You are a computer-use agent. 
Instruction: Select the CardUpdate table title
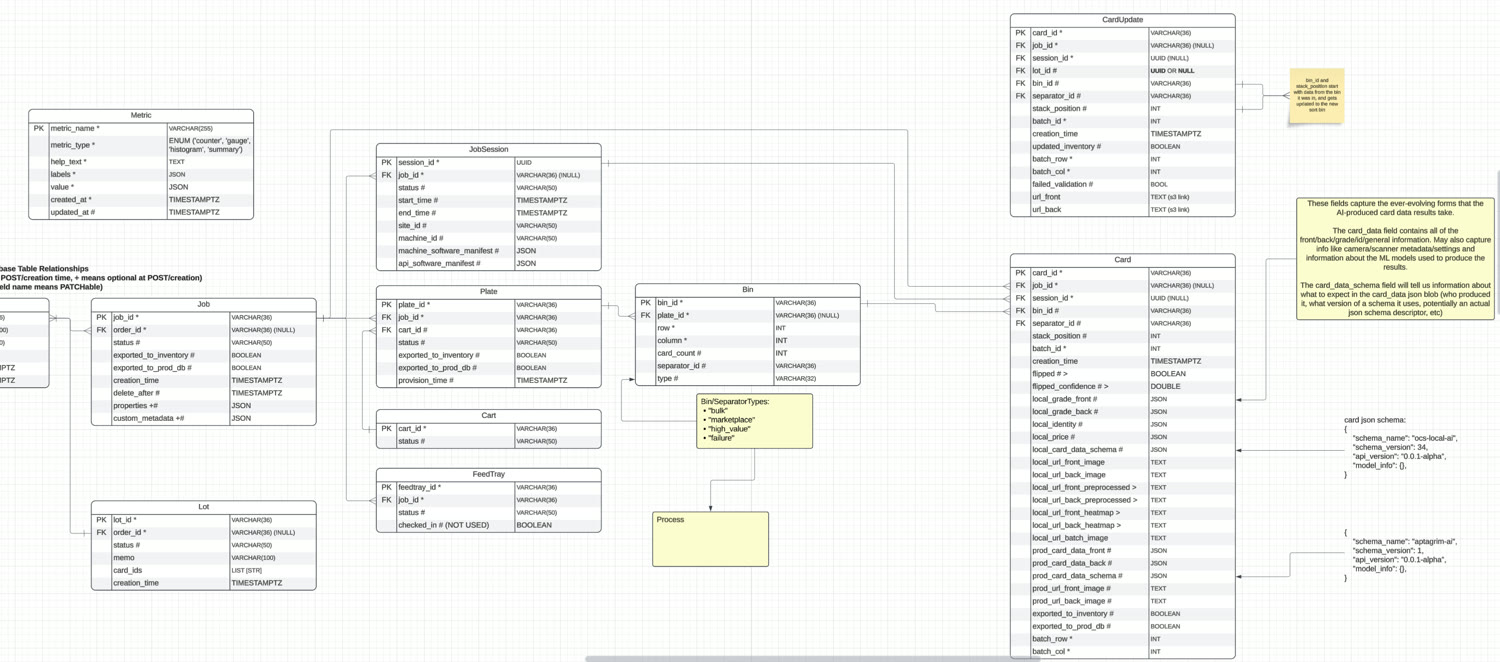click(1123, 20)
